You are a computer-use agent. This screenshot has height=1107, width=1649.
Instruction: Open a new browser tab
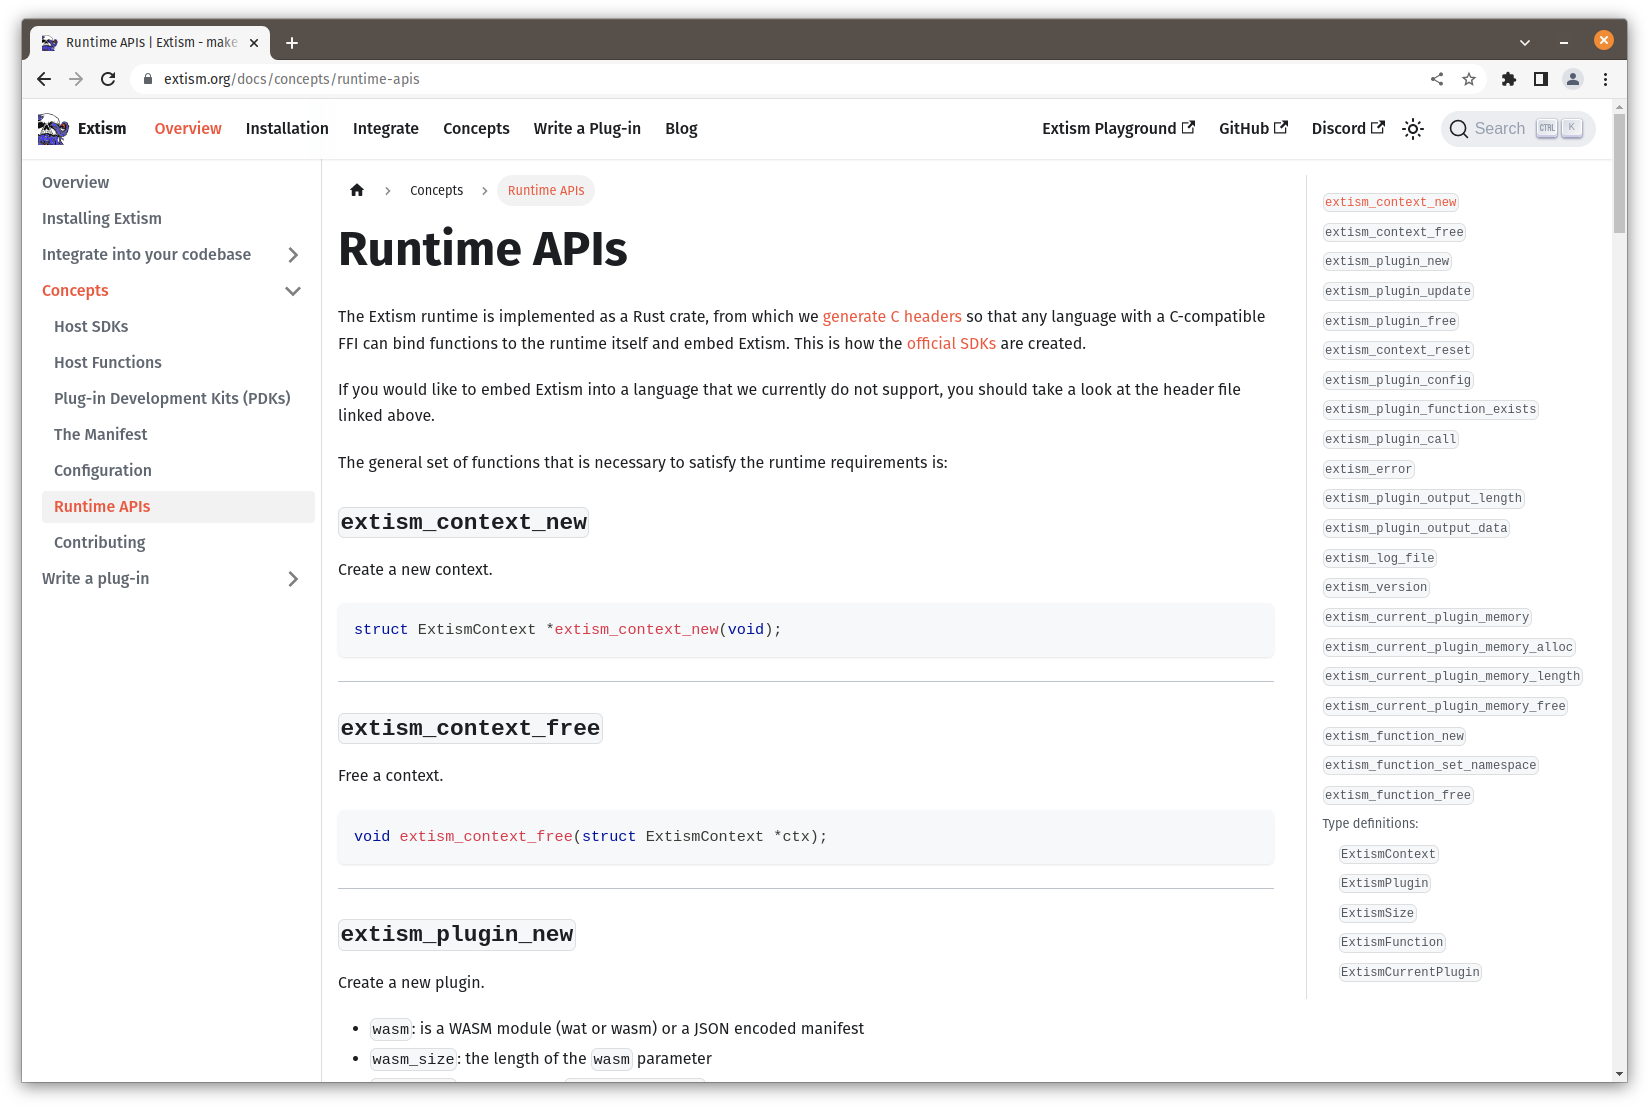(x=292, y=43)
